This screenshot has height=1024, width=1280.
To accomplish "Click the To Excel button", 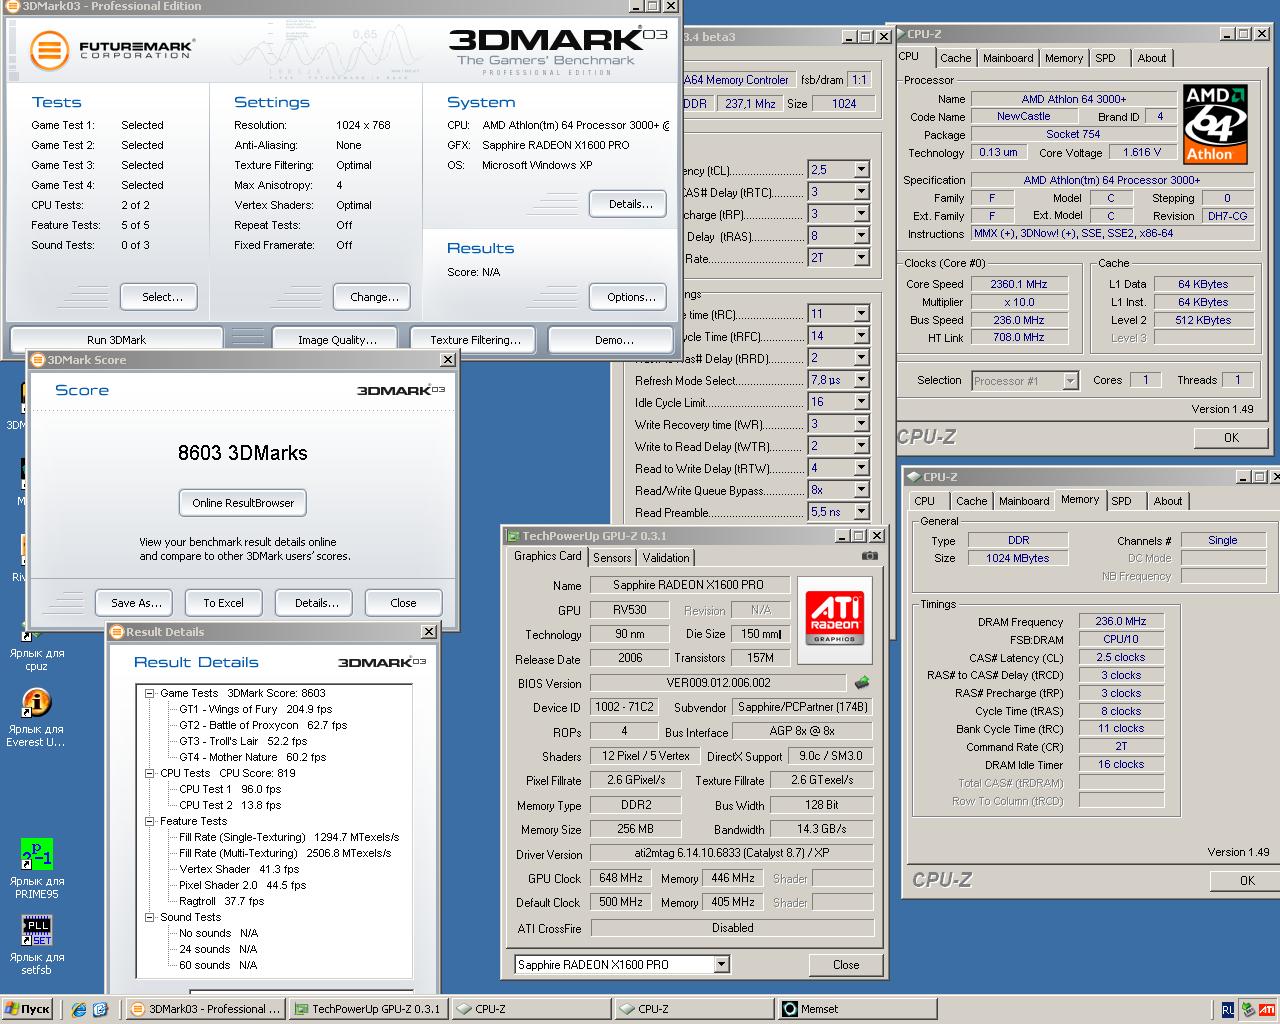I will click(223, 603).
